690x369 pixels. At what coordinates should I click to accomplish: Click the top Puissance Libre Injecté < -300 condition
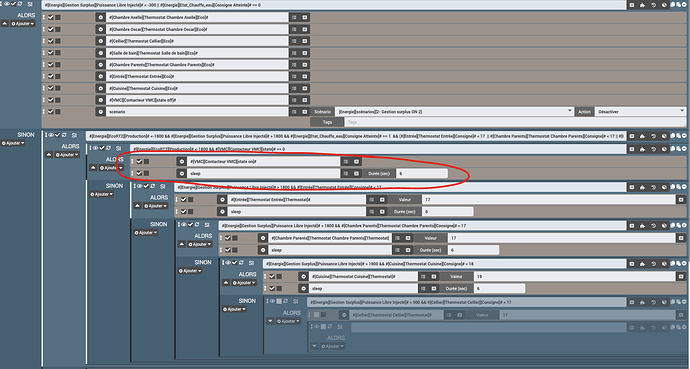tap(334, 5)
